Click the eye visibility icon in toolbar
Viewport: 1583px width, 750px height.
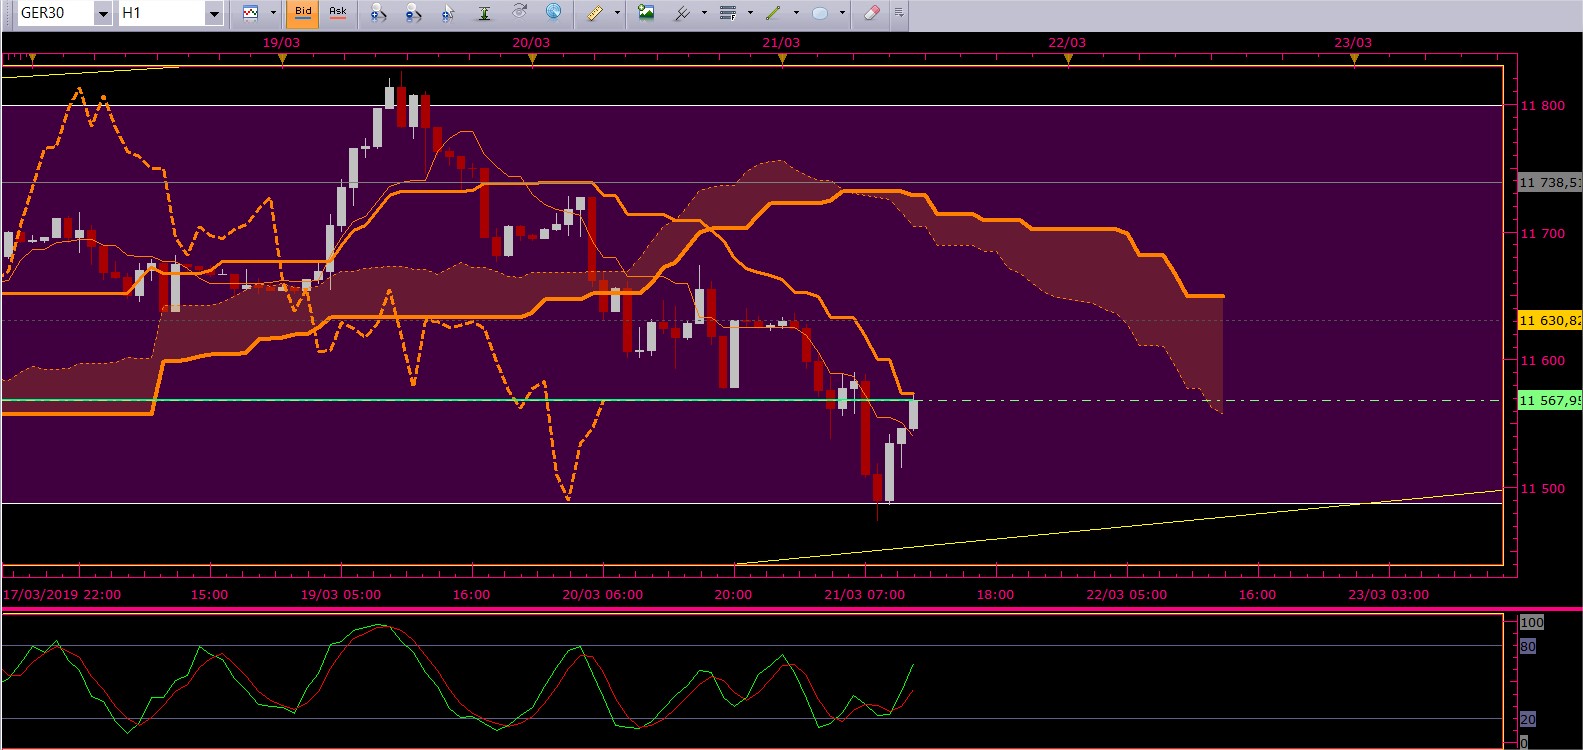[519, 12]
